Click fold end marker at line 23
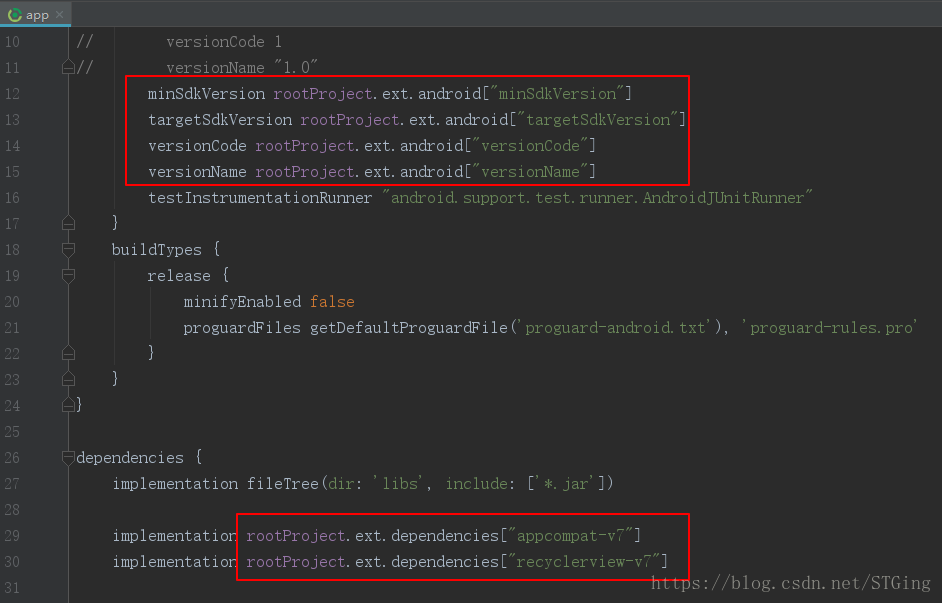This screenshot has width=942, height=603. point(68,379)
